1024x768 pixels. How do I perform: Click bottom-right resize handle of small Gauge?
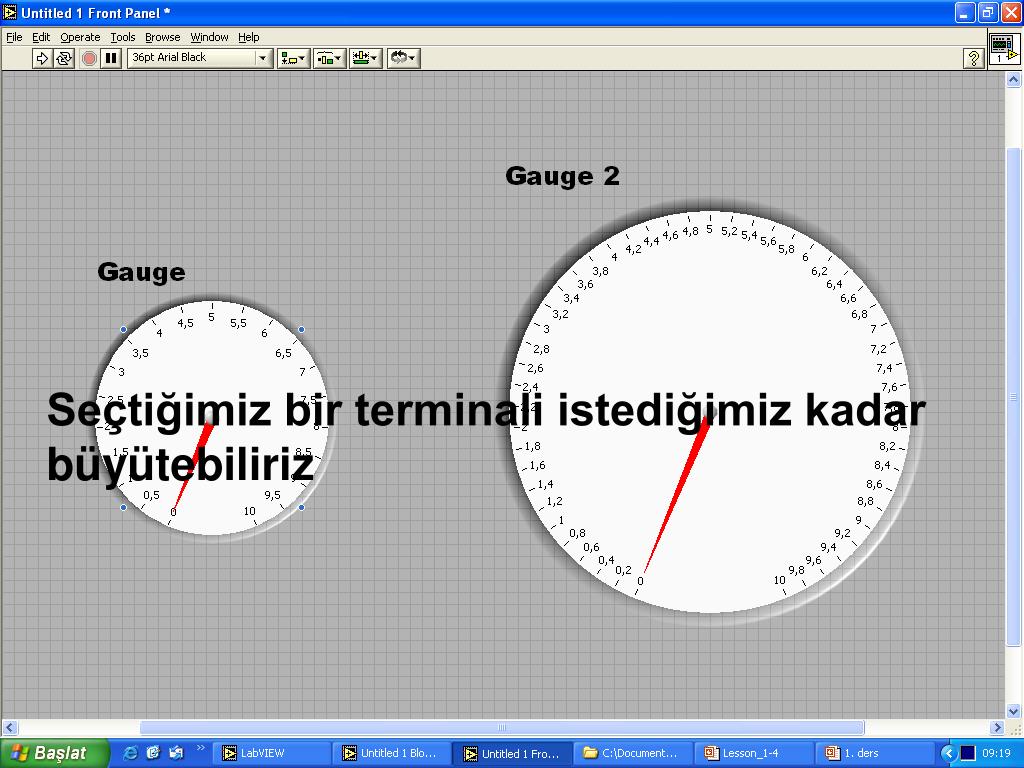[x=301, y=507]
